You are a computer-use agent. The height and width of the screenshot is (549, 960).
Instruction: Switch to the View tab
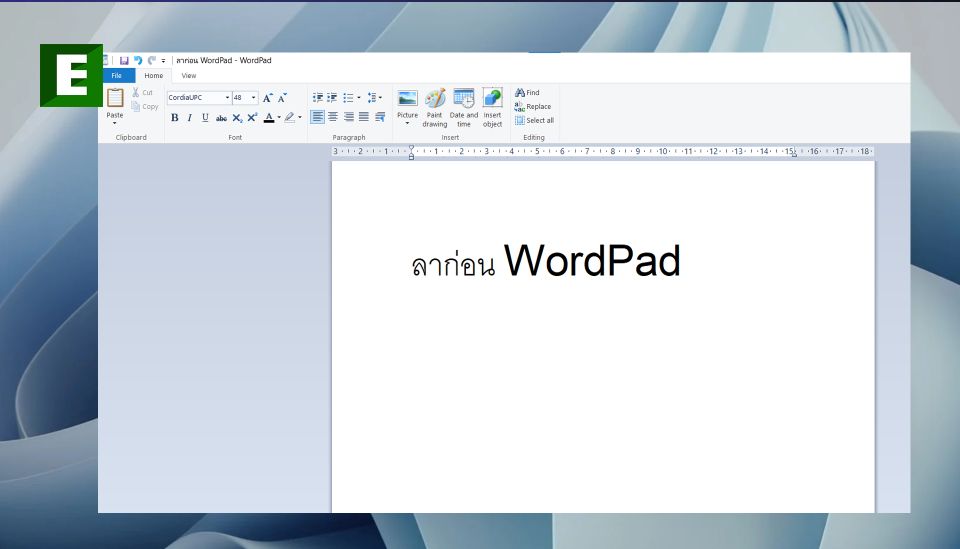click(189, 76)
